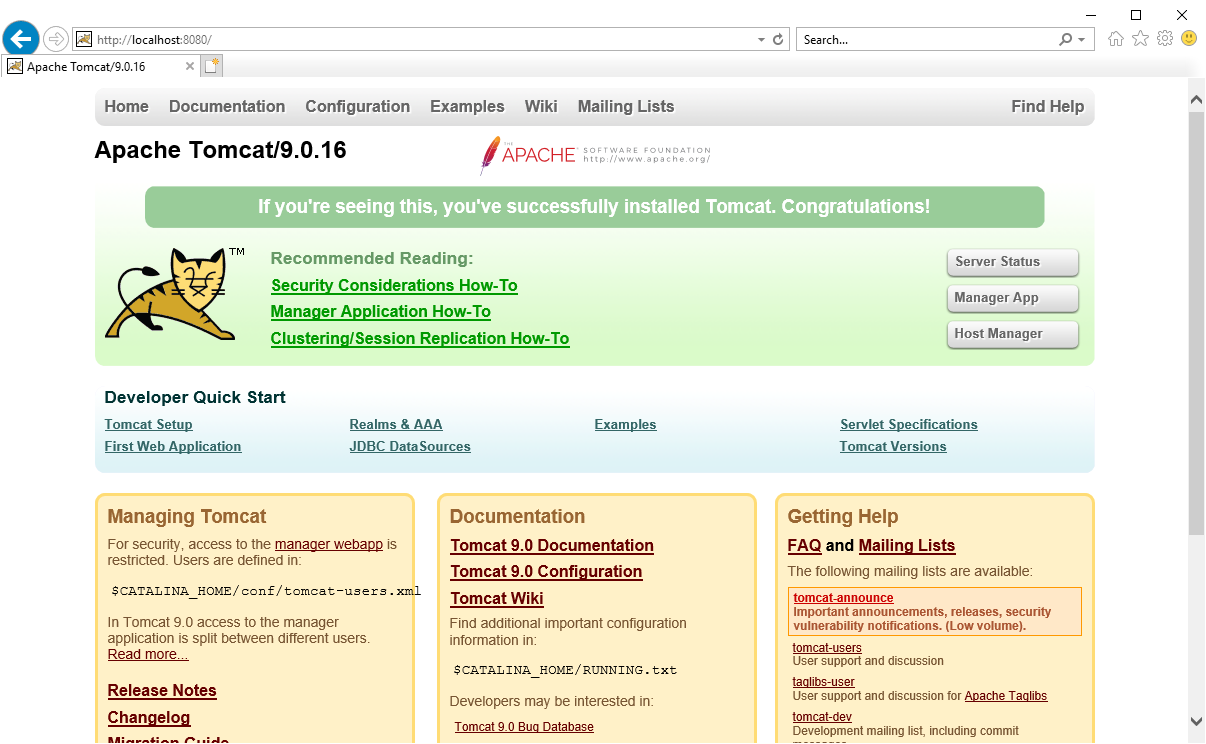Open the Tools gear icon
Screen dimensions: 1206x744
[1165, 39]
